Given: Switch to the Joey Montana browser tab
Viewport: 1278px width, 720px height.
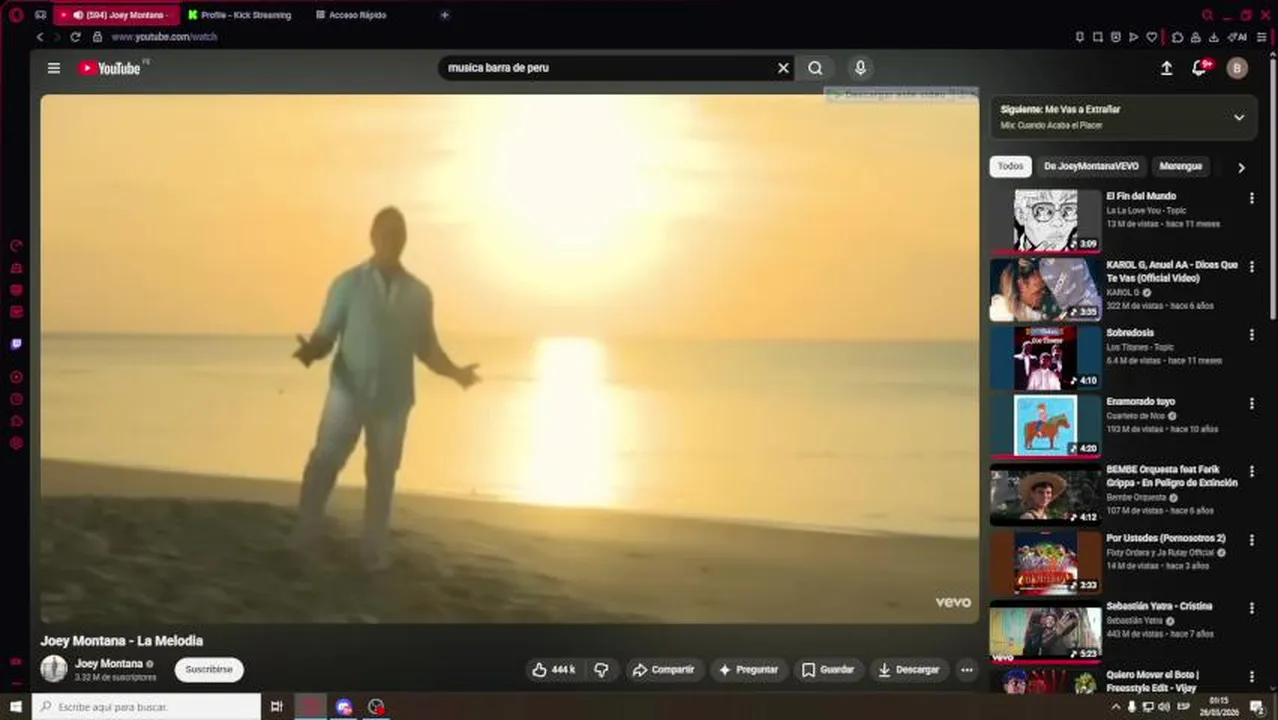Looking at the screenshot, I should point(116,15).
